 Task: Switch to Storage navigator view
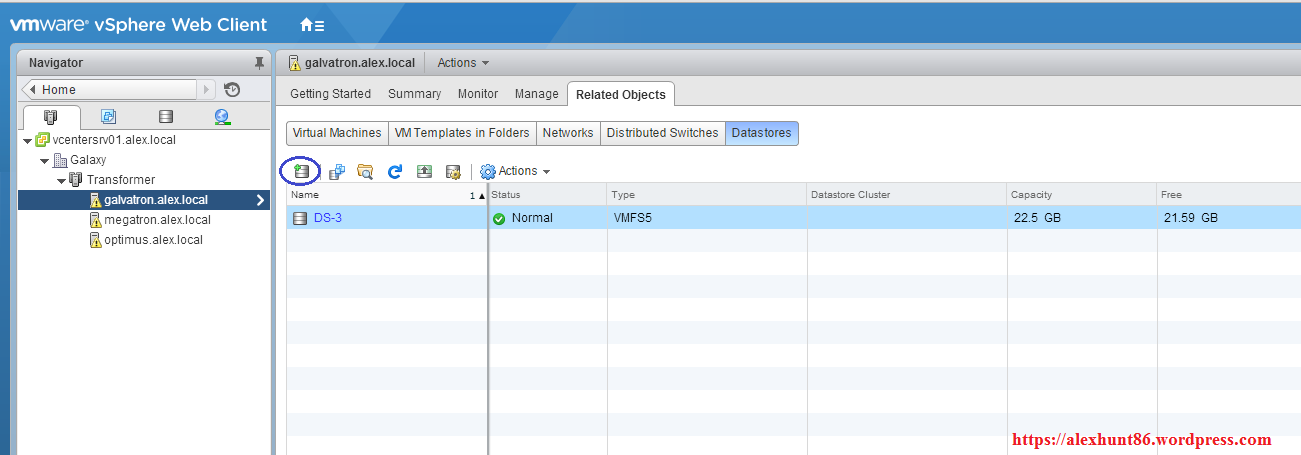click(x=165, y=117)
